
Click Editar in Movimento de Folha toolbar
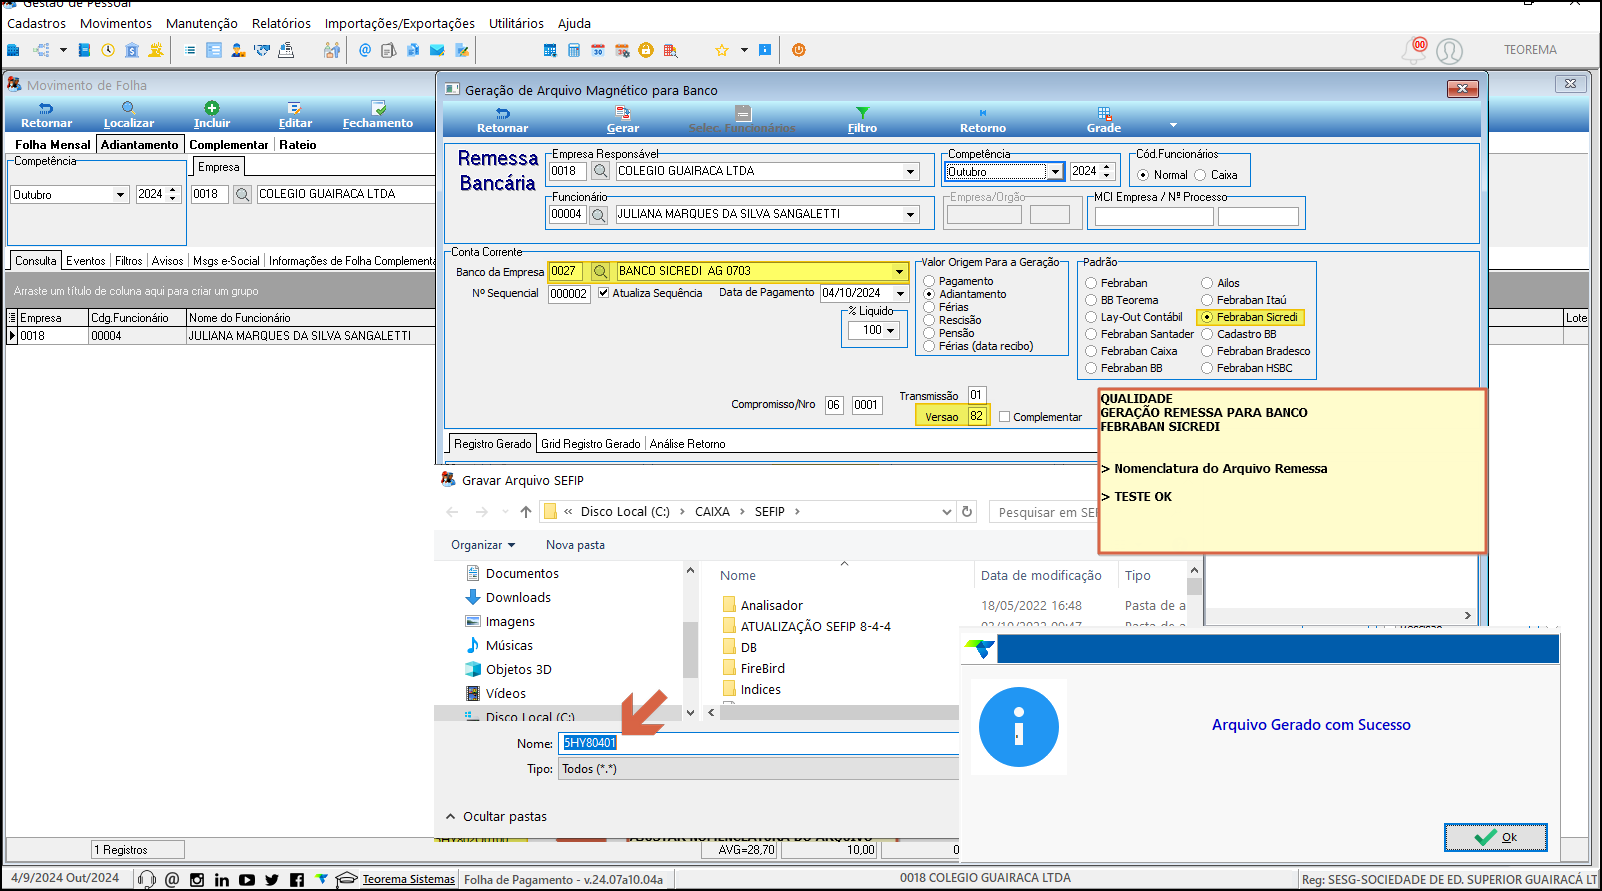pyautogui.click(x=295, y=116)
